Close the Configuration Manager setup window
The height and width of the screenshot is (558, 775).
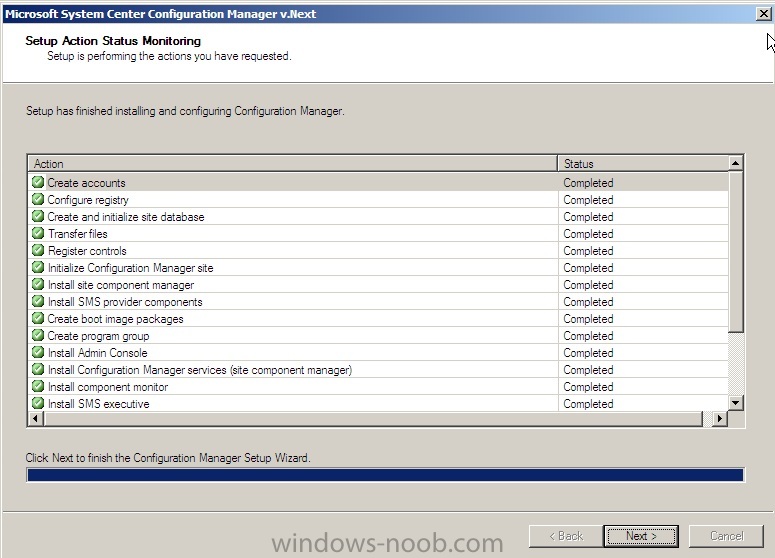tap(763, 14)
